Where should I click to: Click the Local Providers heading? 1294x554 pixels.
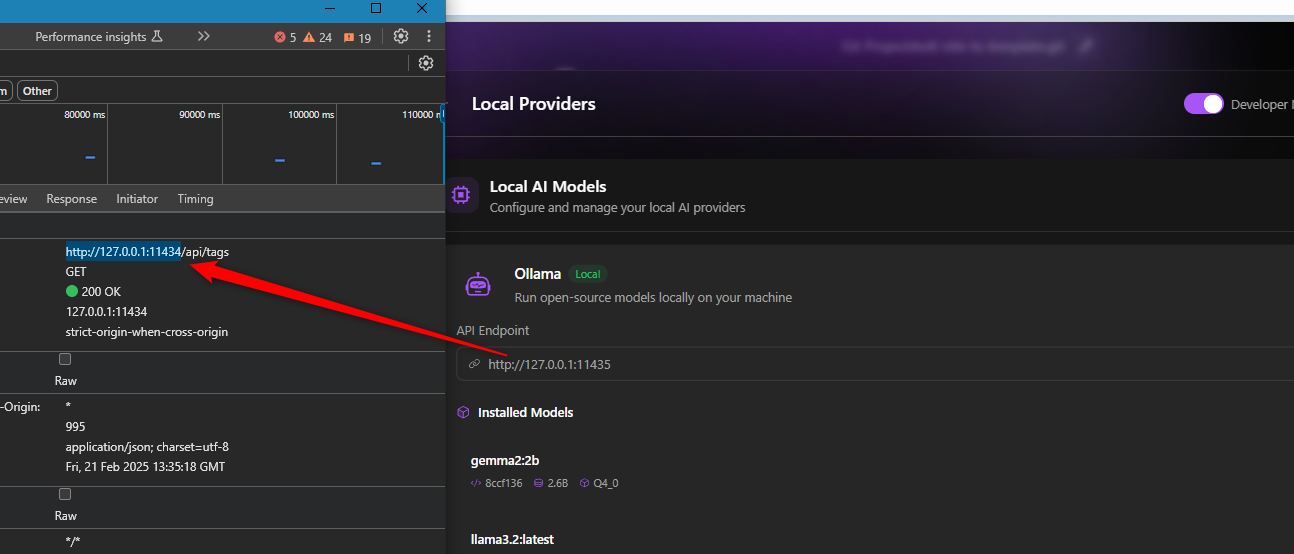(x=533, y=104)
